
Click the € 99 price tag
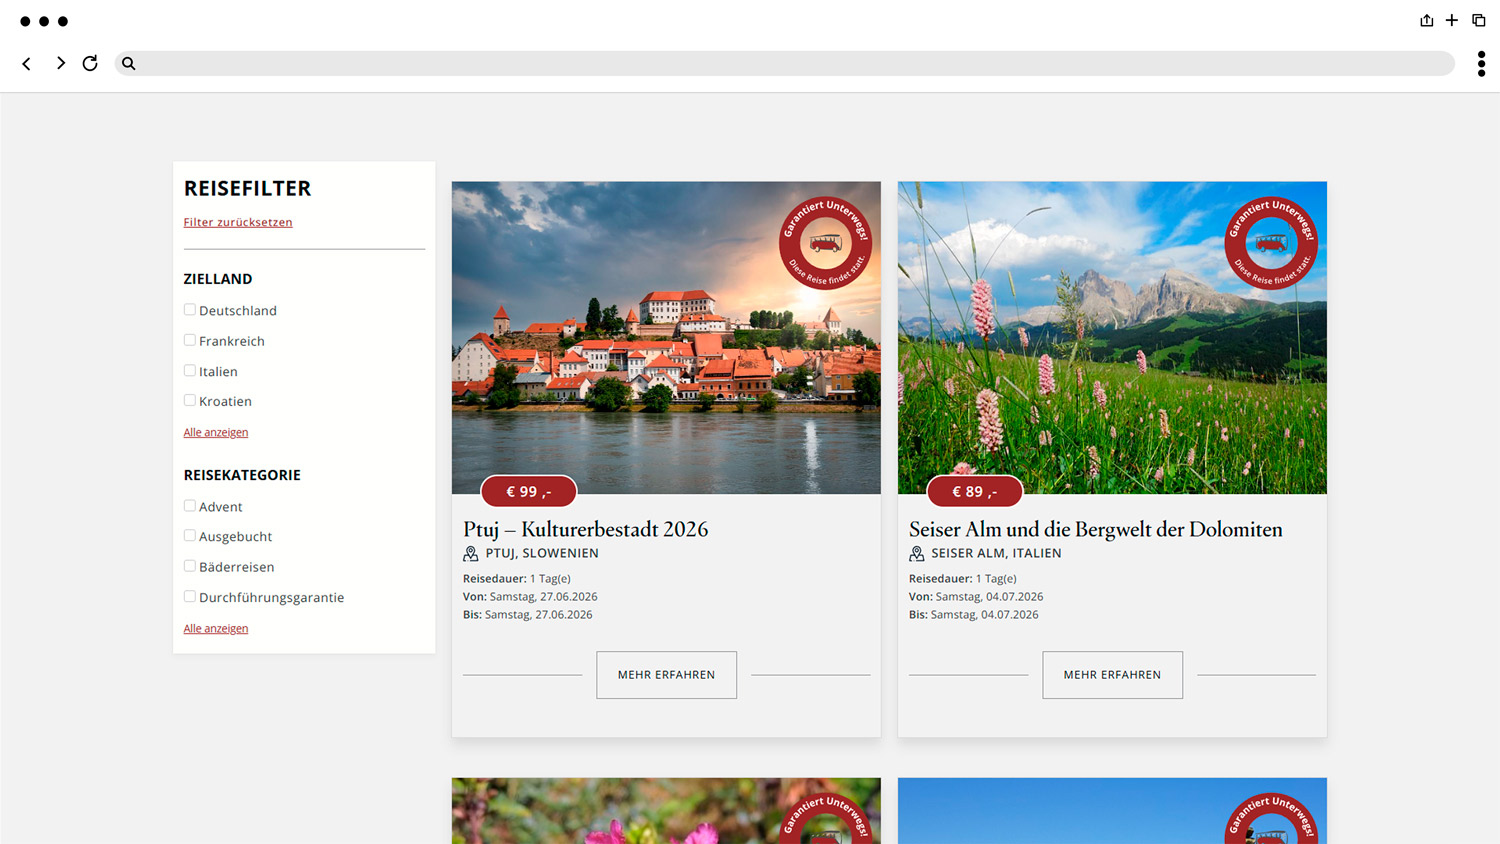[x=529, y=492]
